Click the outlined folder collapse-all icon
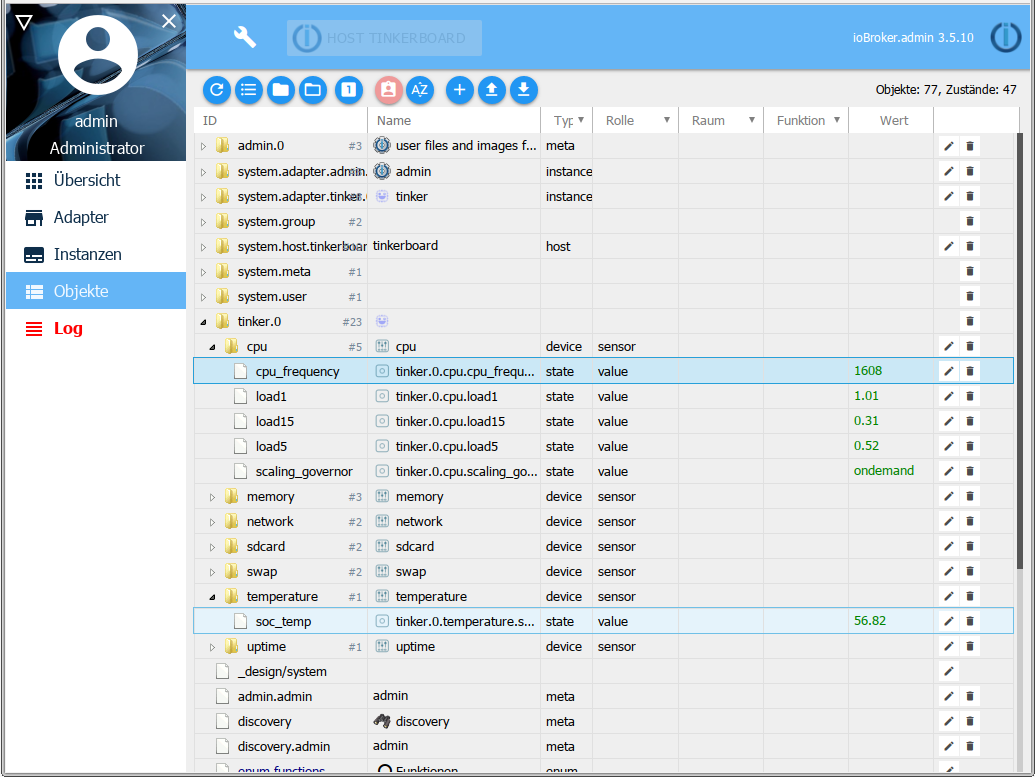 coord(313,90)
